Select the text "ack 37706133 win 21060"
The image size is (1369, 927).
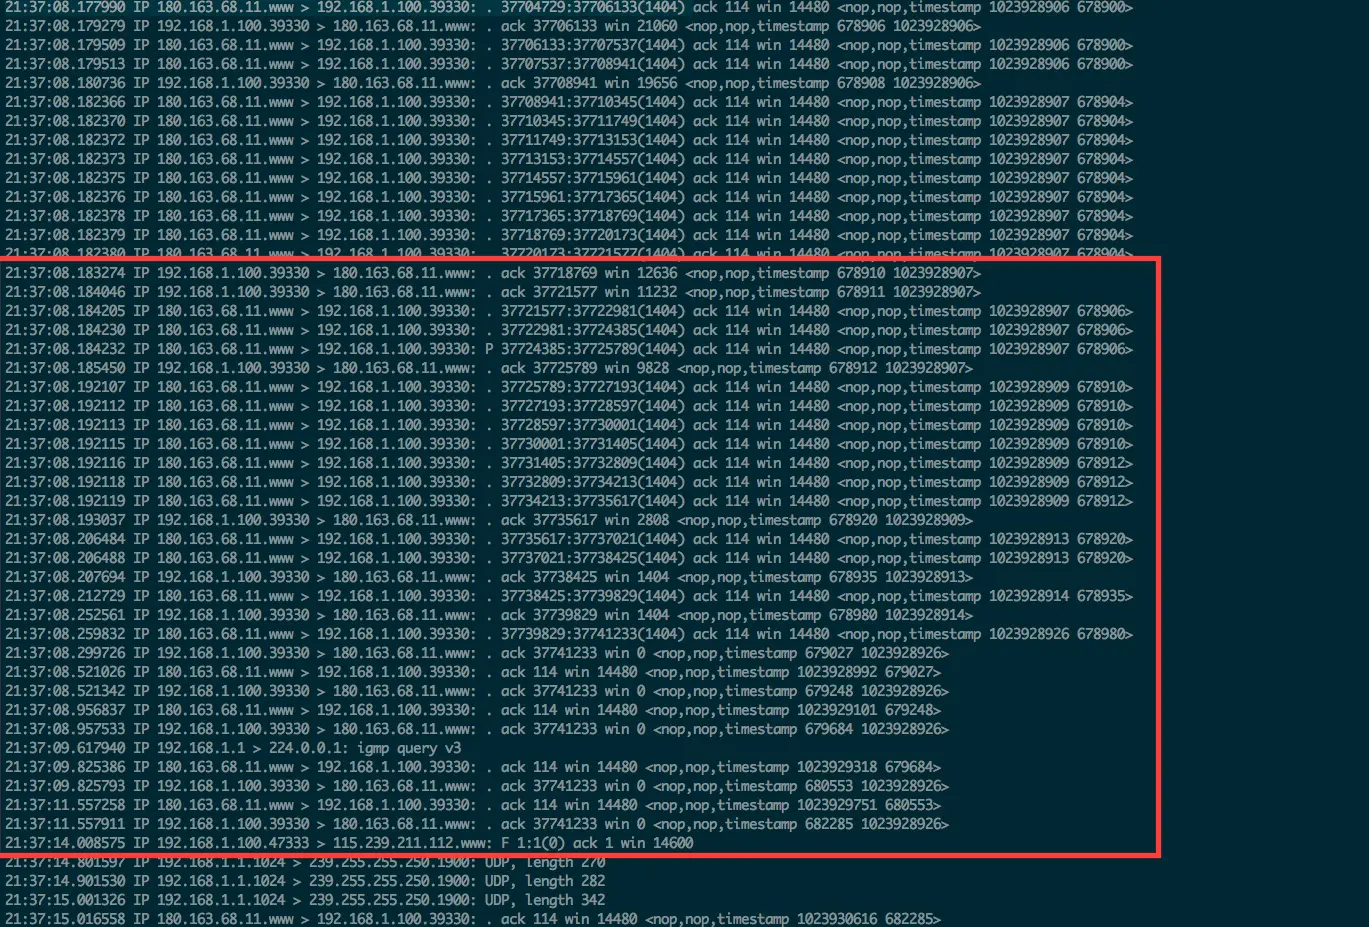589,26
